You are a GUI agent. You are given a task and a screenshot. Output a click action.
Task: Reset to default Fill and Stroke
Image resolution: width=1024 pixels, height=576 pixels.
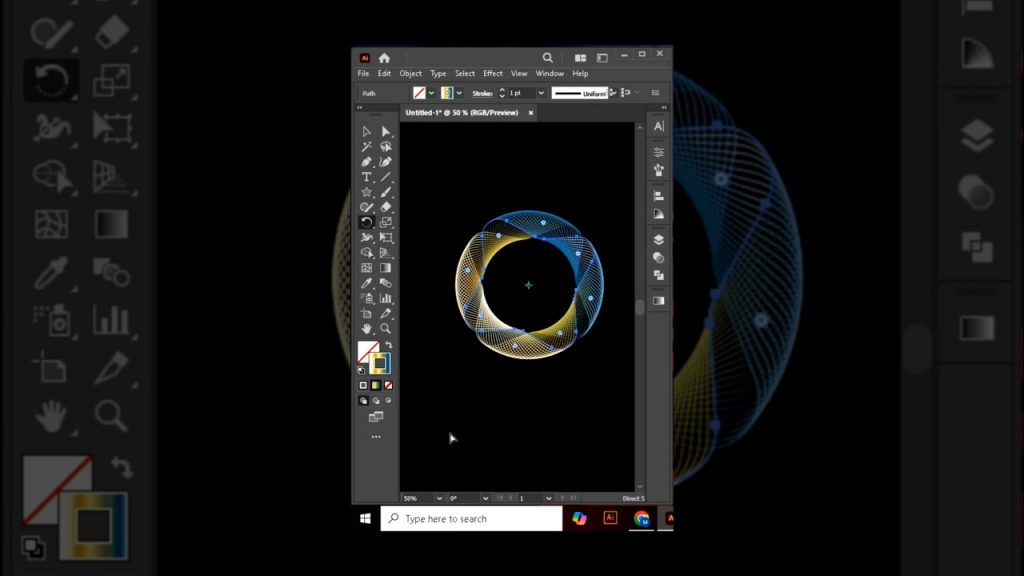[x=361, y=370]
